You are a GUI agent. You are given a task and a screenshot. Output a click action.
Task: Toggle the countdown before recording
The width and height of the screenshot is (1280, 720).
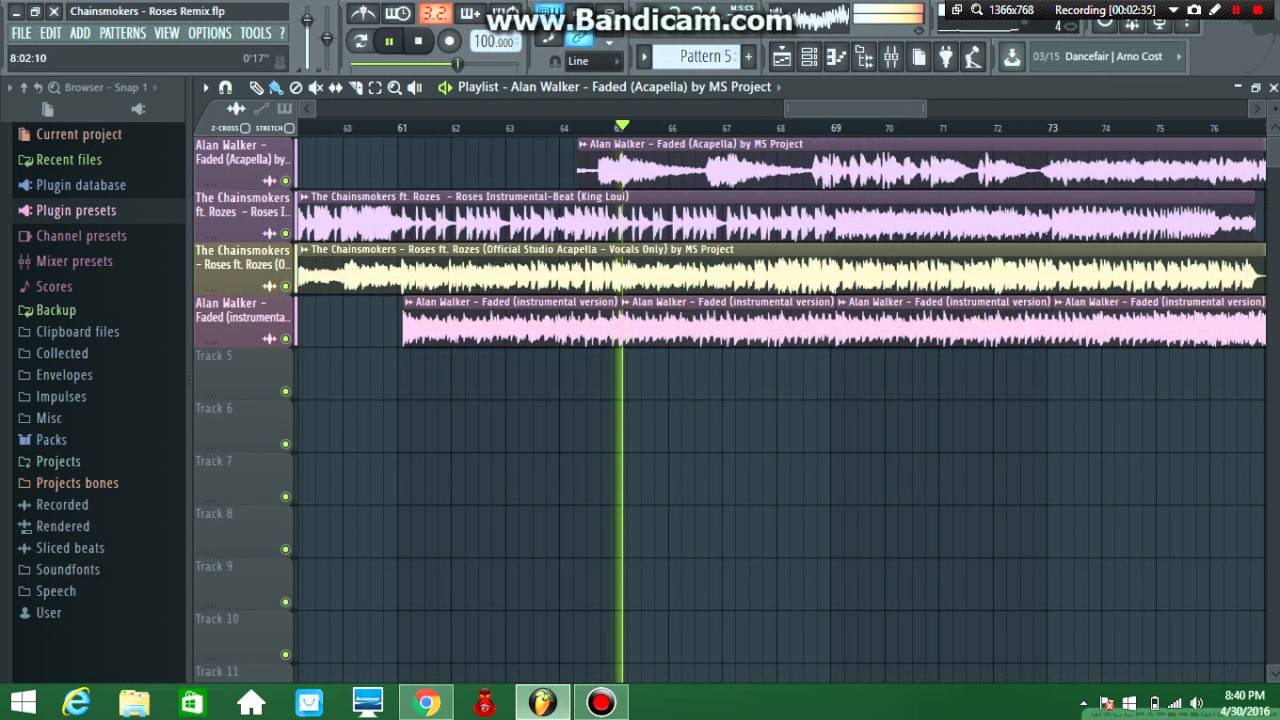(x=434, y=13)
